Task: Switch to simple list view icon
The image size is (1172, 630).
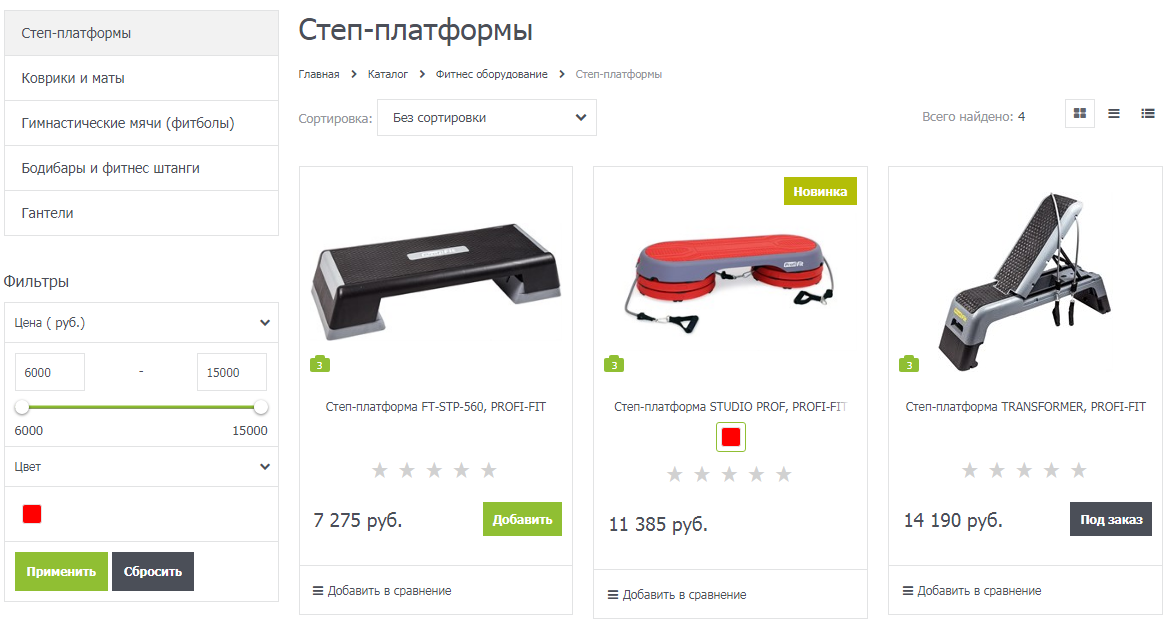Action: 1114,114
